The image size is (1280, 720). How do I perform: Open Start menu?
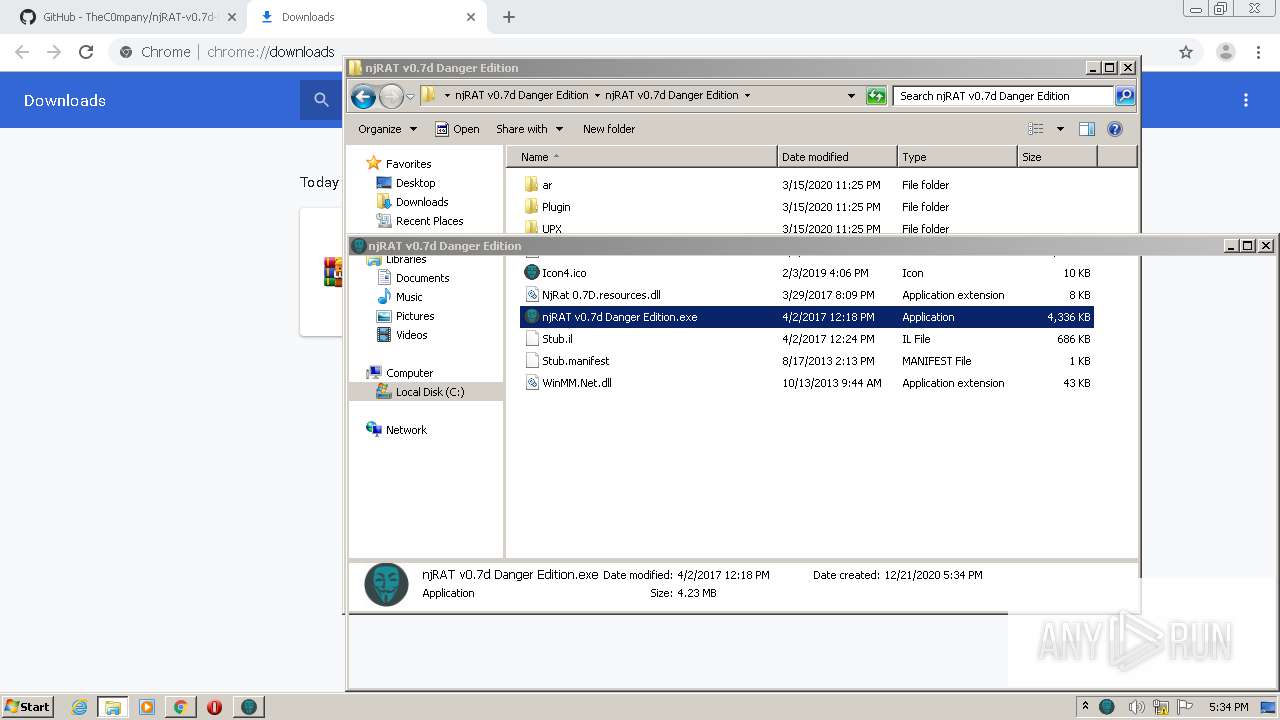[x=27, y=706]
